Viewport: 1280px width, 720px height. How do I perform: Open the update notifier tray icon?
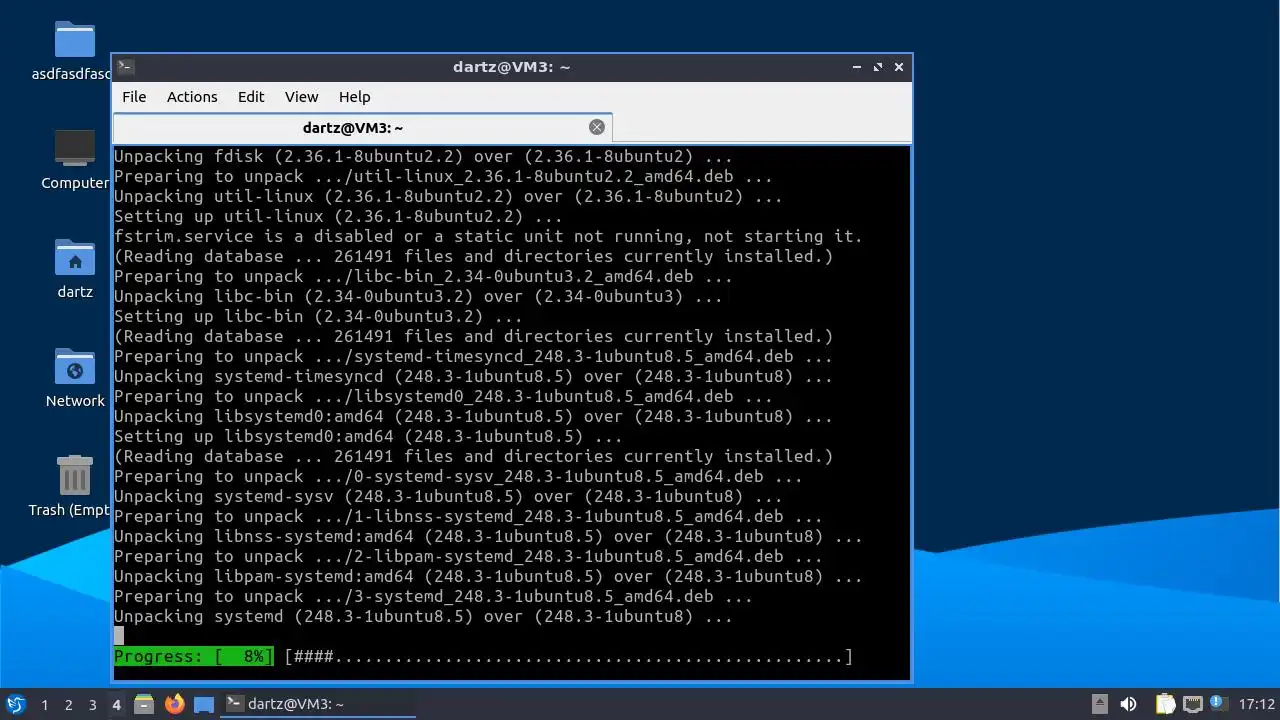point(1218,704)
